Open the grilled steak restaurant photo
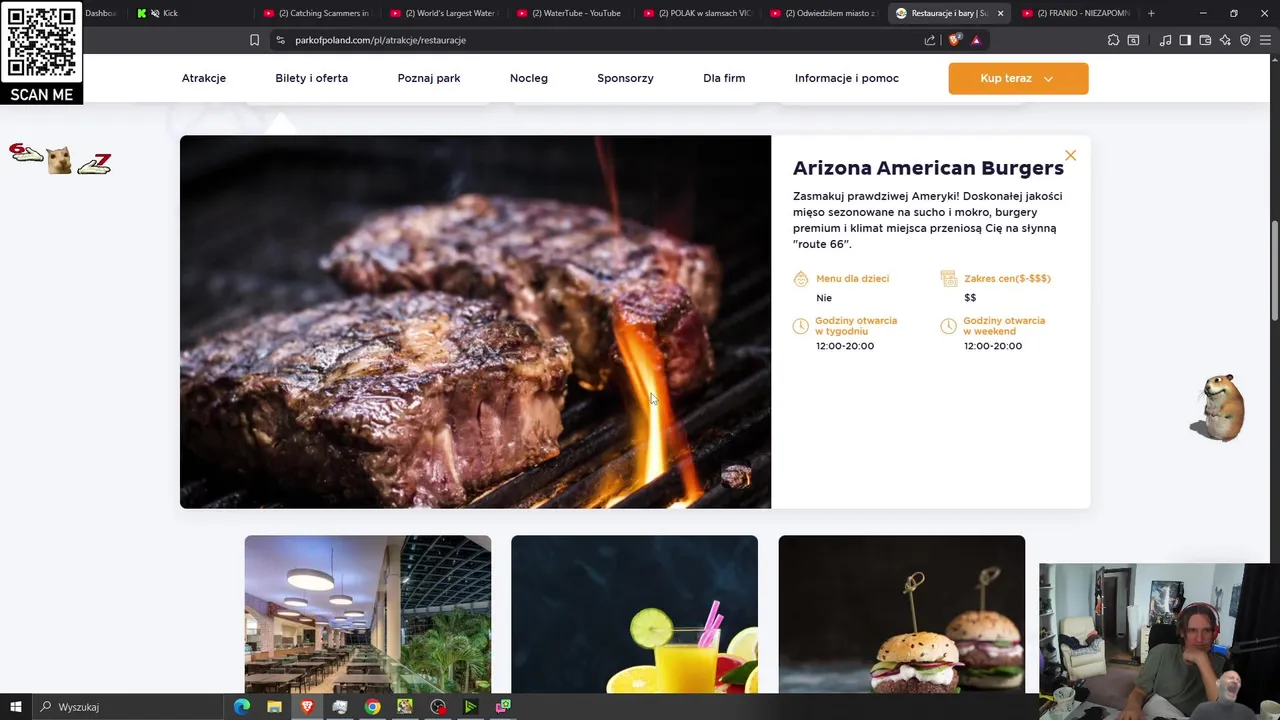This screenshot has height=720, width=1280. (475, 322)
